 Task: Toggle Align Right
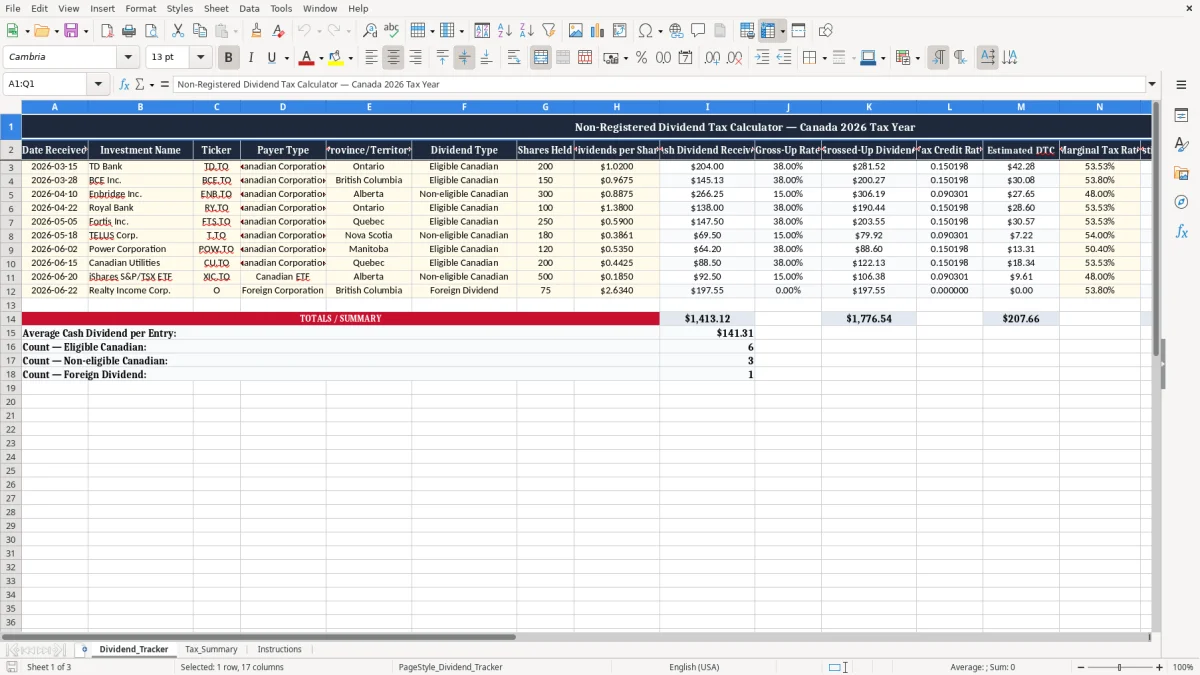click(x=415, y=58)
